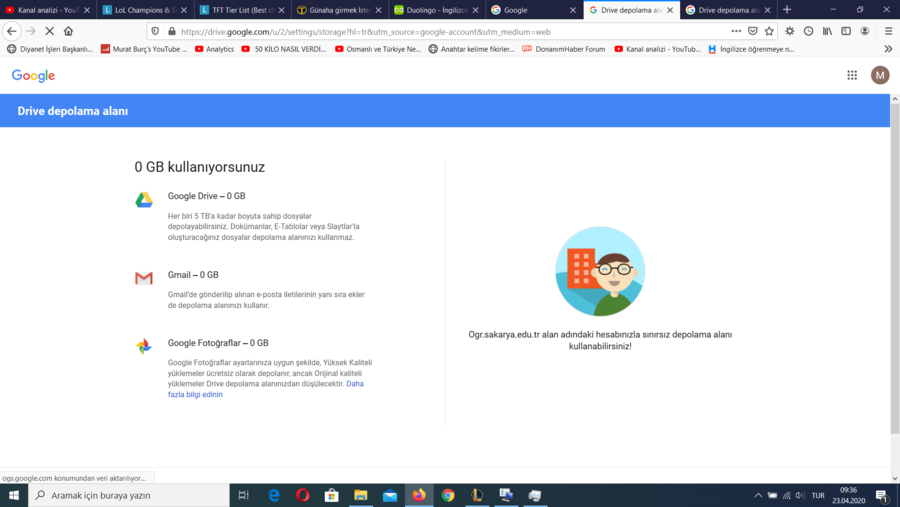Close the TFT Tier List tab
The width and height of the screenshot is (900, 507).
(281, 10)
